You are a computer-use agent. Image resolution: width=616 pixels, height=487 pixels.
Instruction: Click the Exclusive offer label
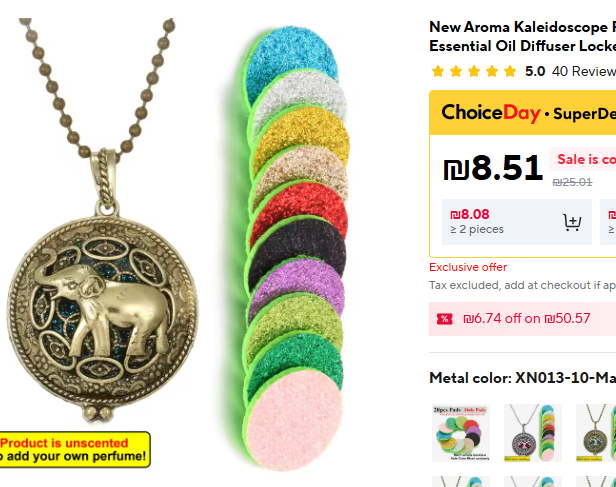coord(468,267)
